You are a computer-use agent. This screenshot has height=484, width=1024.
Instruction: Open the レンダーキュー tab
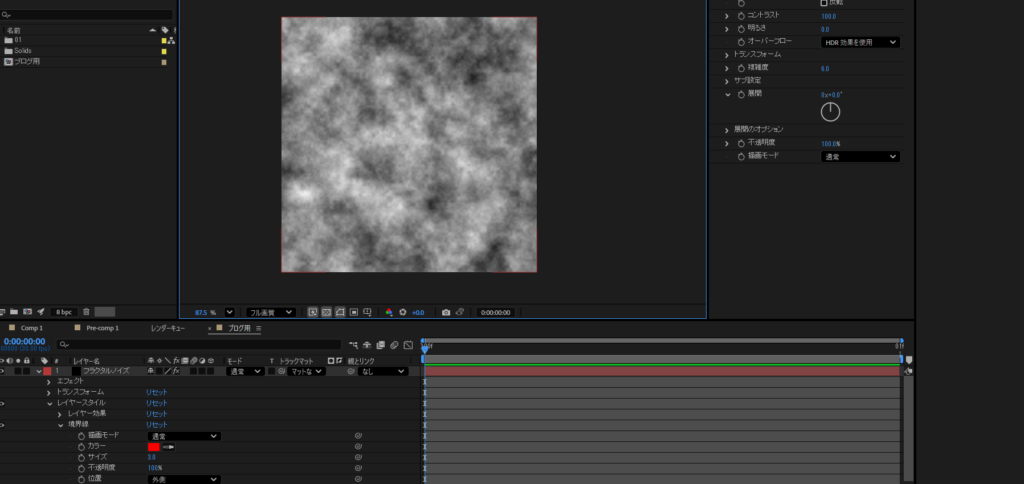(x=168, y=328)
